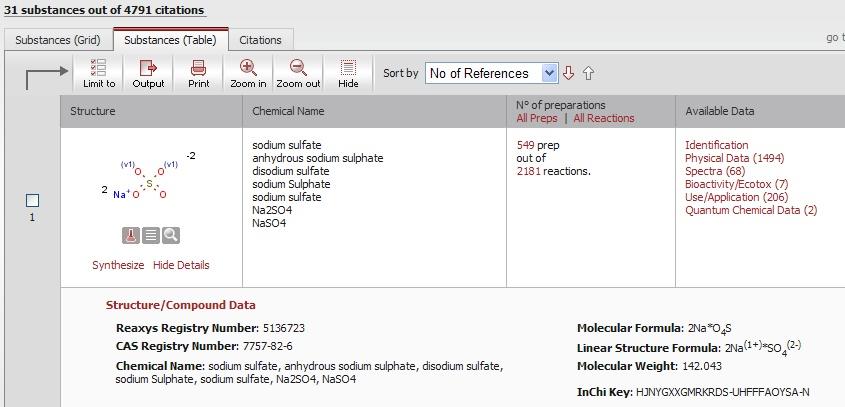845x407 pixels.
Task: Click Hide Details link
Action: [181, 265]
